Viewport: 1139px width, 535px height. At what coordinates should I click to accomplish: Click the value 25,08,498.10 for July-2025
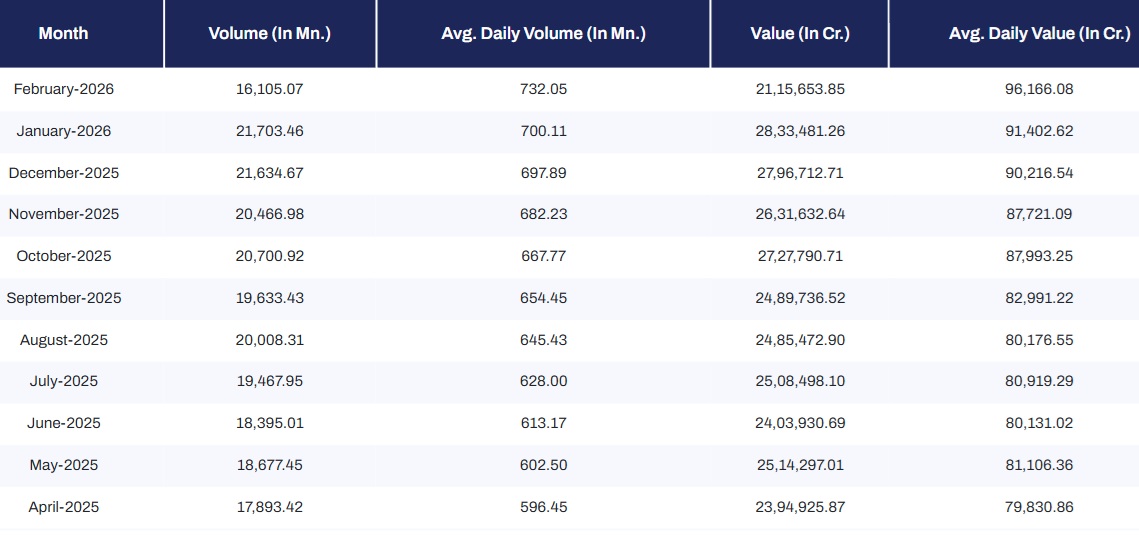pos(799,381)
